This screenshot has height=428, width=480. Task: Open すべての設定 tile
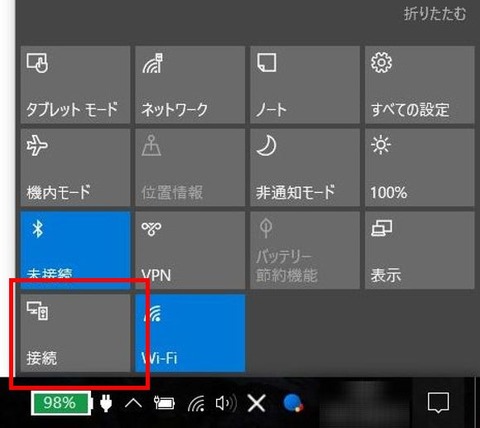coord(420,85)
